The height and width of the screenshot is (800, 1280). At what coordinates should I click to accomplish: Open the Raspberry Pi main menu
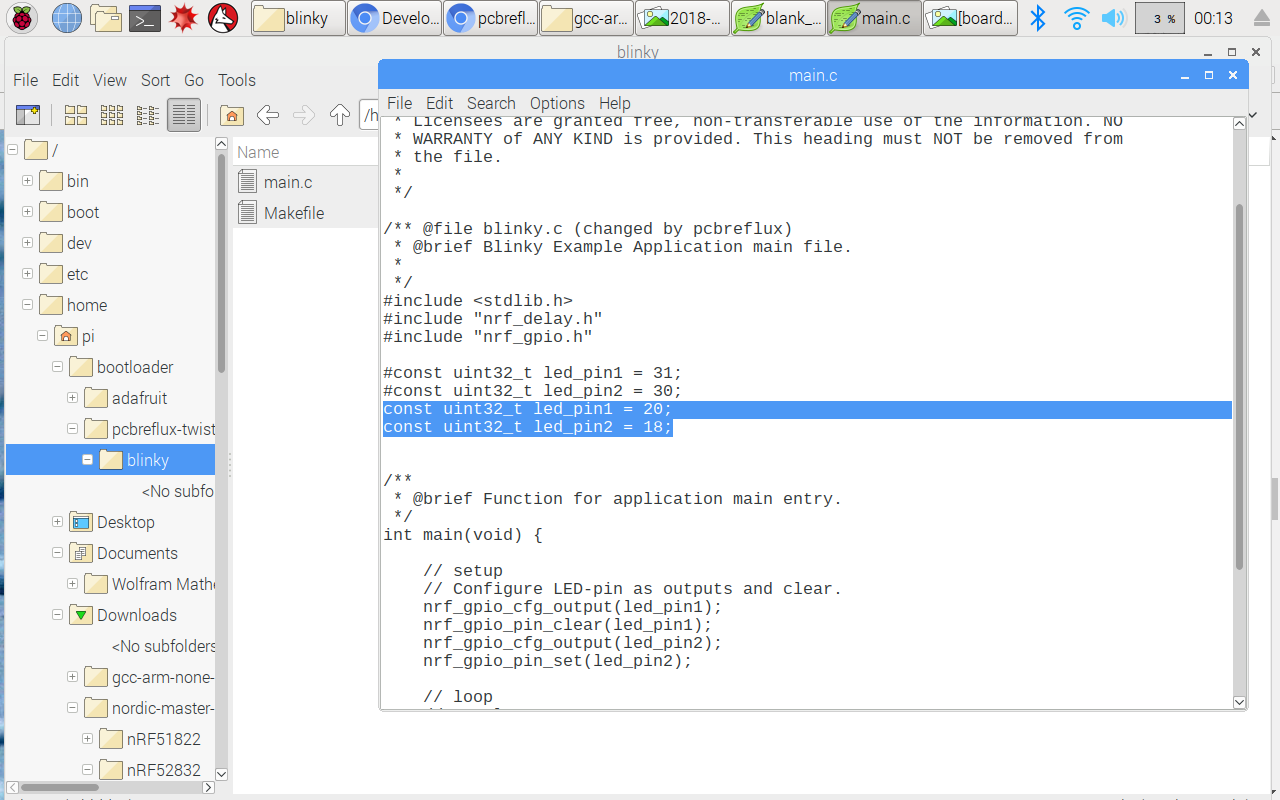[24, 18]
